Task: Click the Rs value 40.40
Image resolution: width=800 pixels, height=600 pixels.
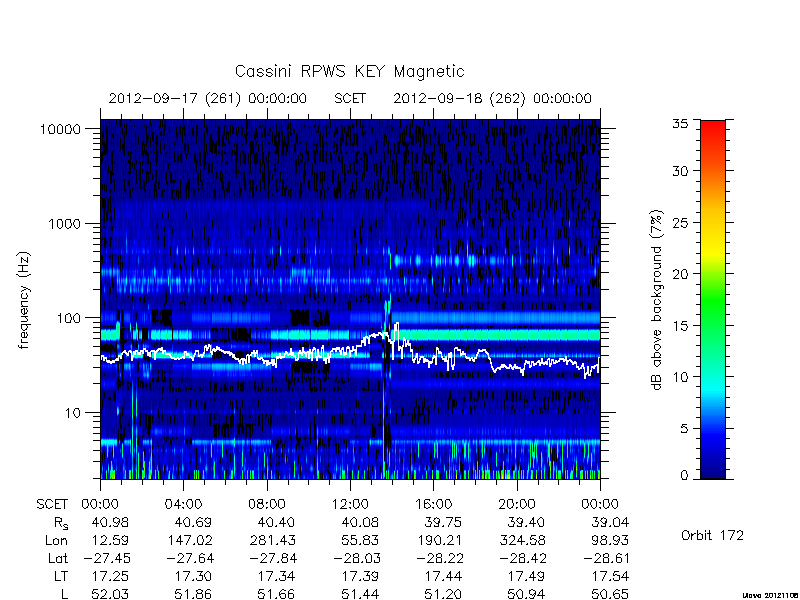Action: coord(276,523)
